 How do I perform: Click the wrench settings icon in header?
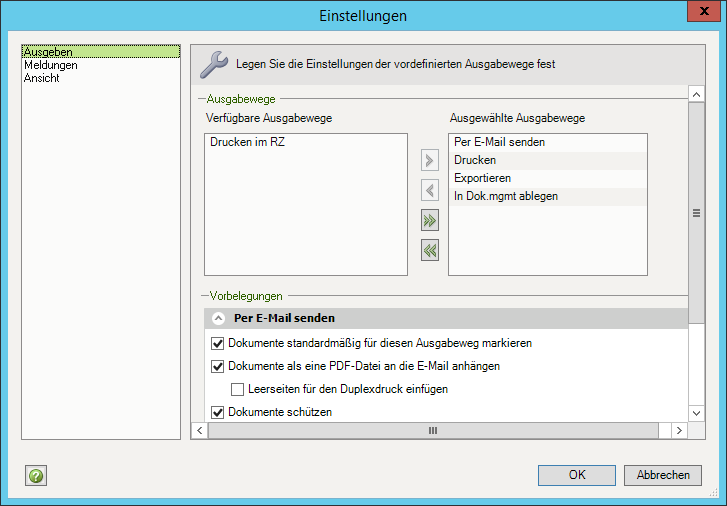click(x=214, y=64)
